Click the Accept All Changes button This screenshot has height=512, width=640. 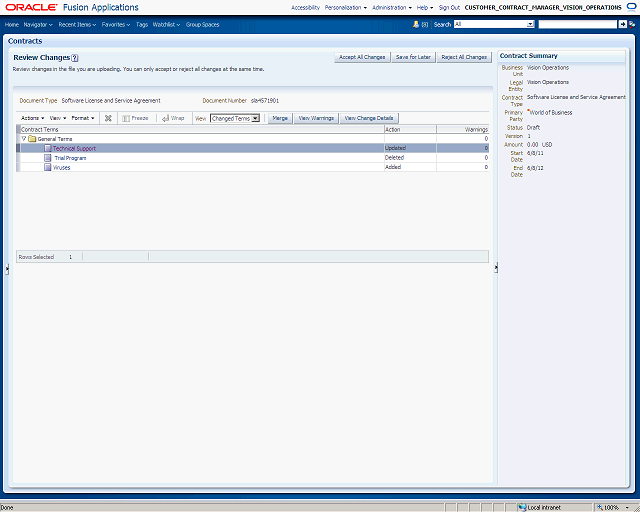[362, 57]
